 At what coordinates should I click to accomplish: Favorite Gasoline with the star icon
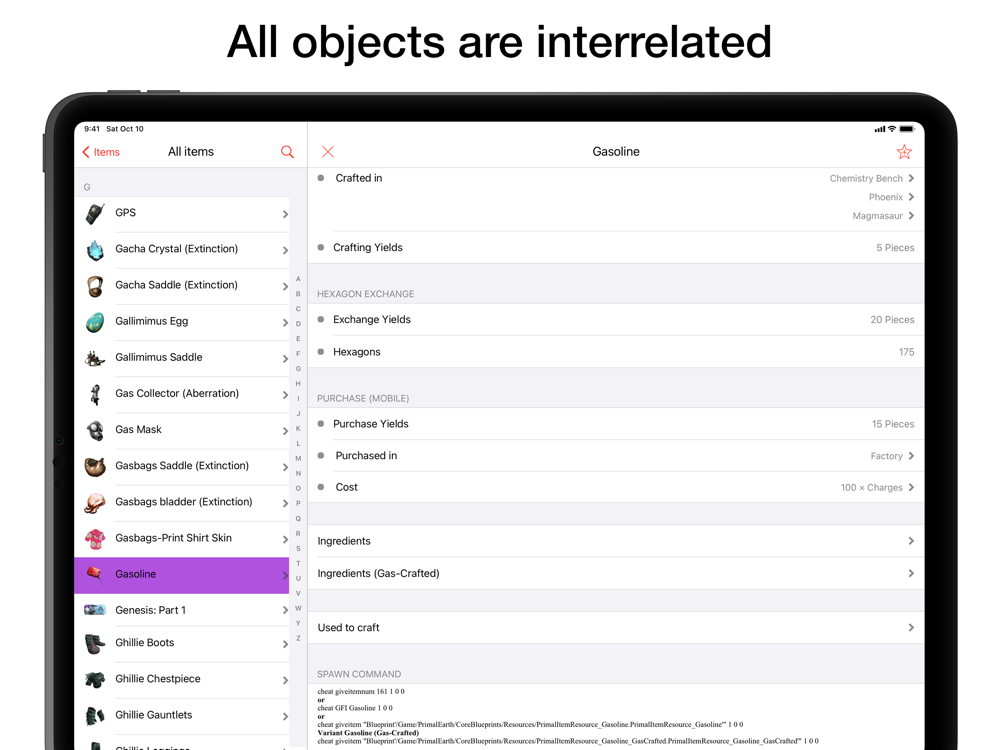904,152
